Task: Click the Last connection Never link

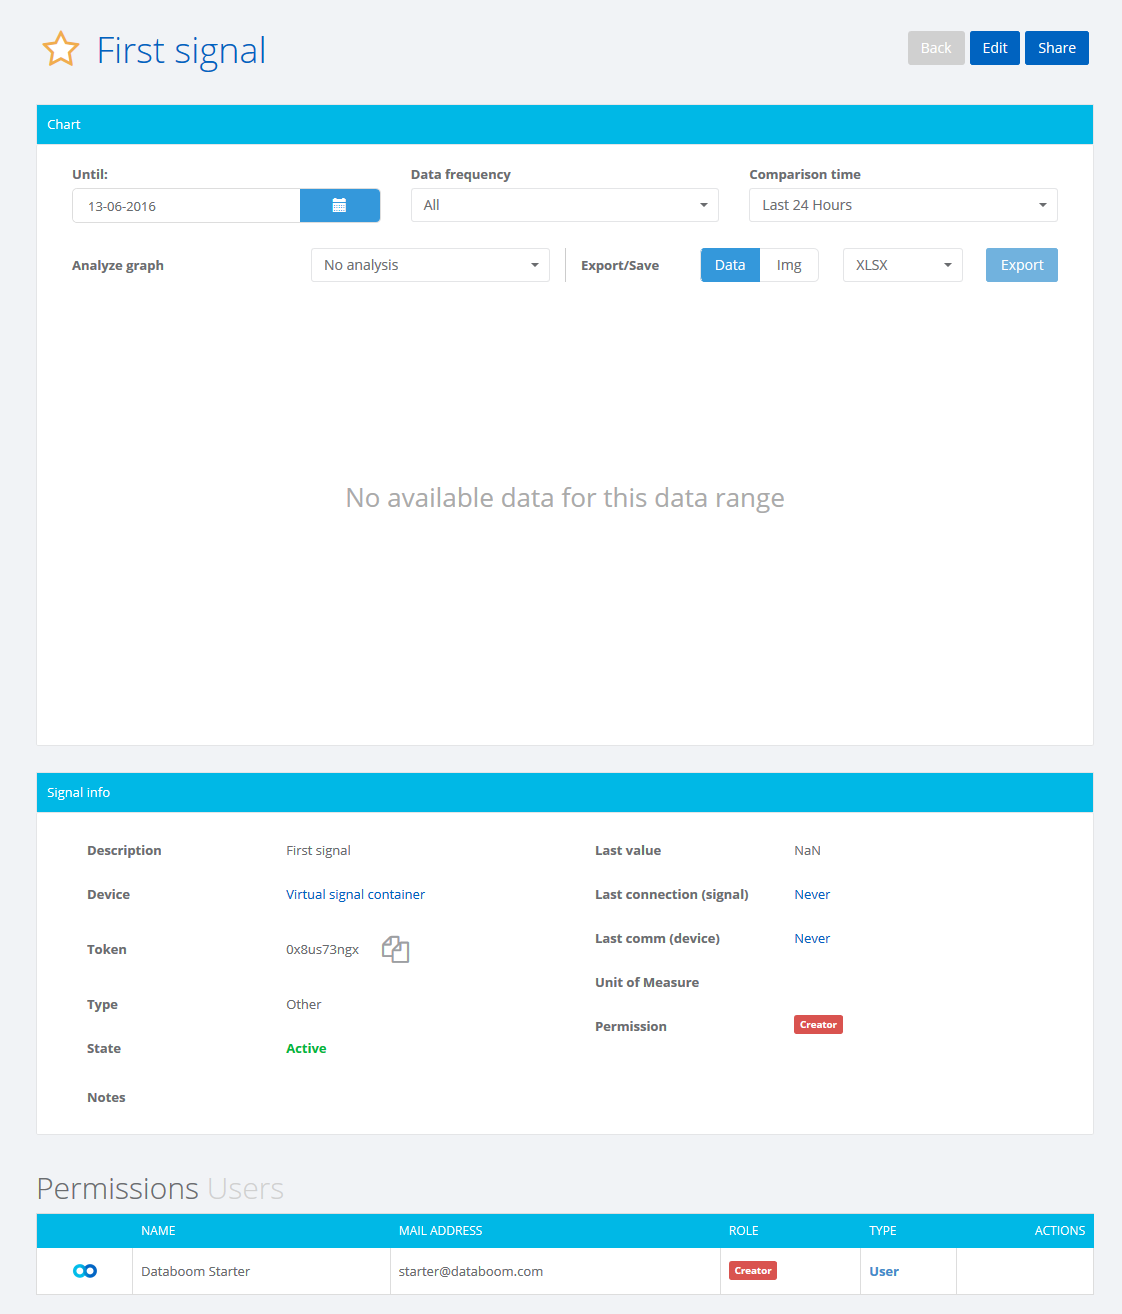Action: 812,894
